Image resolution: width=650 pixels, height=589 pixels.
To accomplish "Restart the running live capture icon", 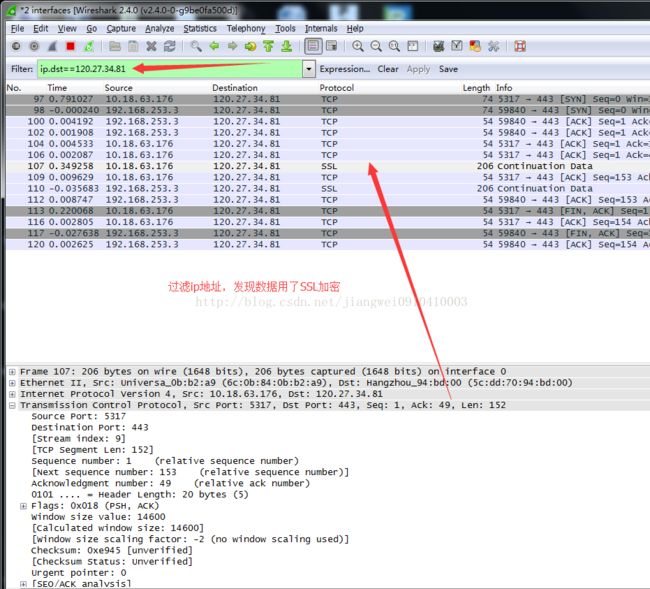I will [89, 46].
